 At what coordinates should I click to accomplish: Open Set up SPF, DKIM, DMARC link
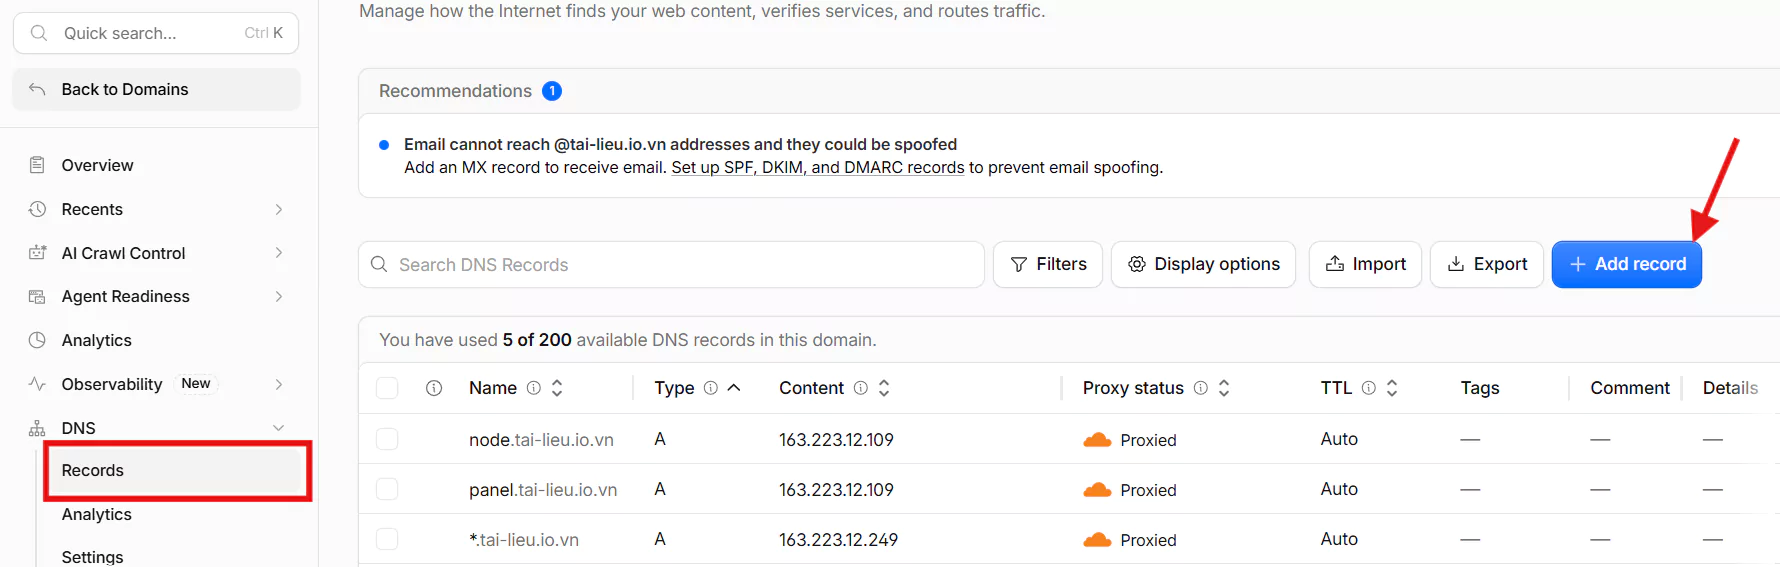coord(818,167)
